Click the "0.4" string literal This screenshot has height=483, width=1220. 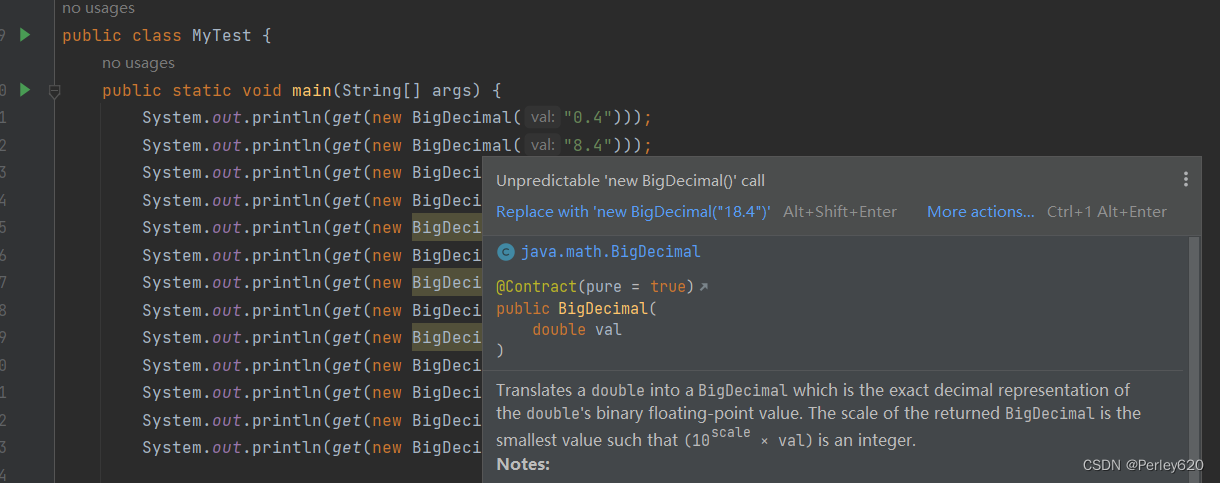click(x=587, y=118)
